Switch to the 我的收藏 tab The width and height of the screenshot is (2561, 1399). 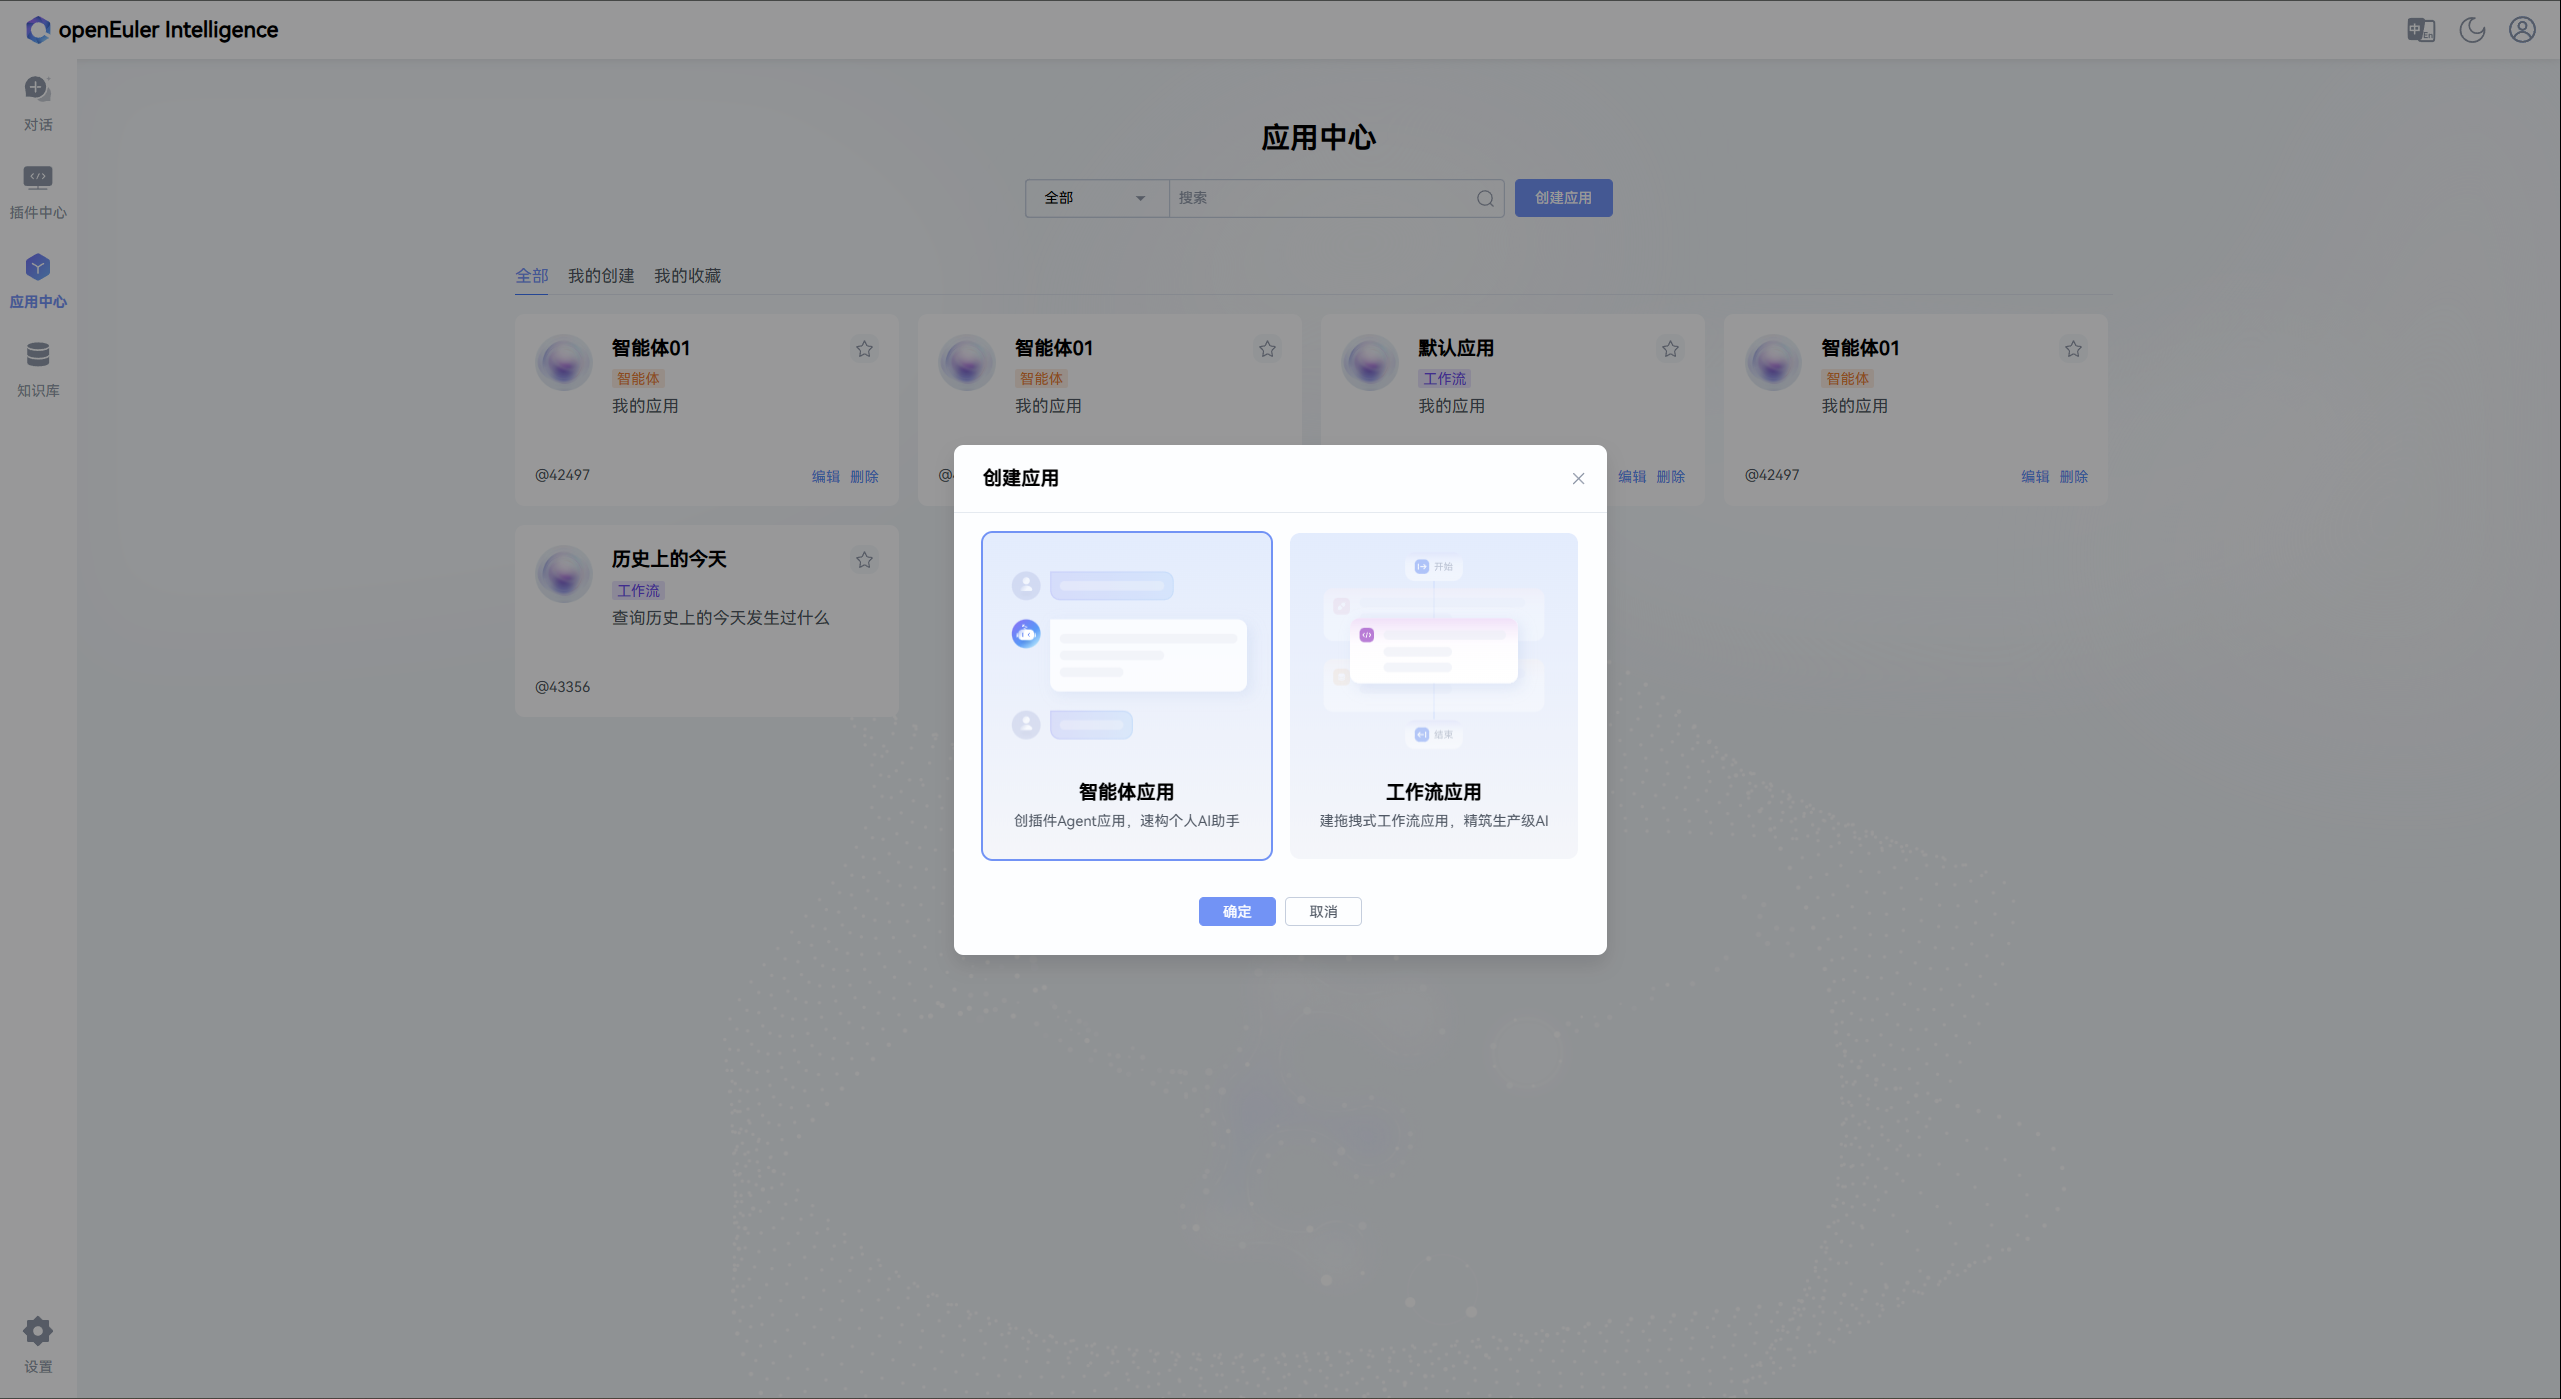pyautogui.click(x=687, y=276)
